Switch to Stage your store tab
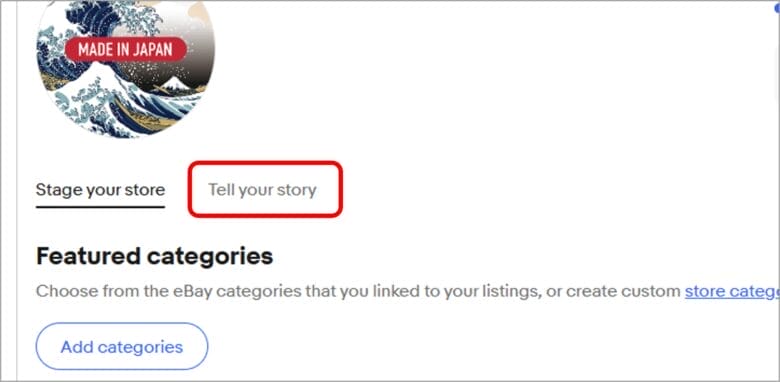 100,190
